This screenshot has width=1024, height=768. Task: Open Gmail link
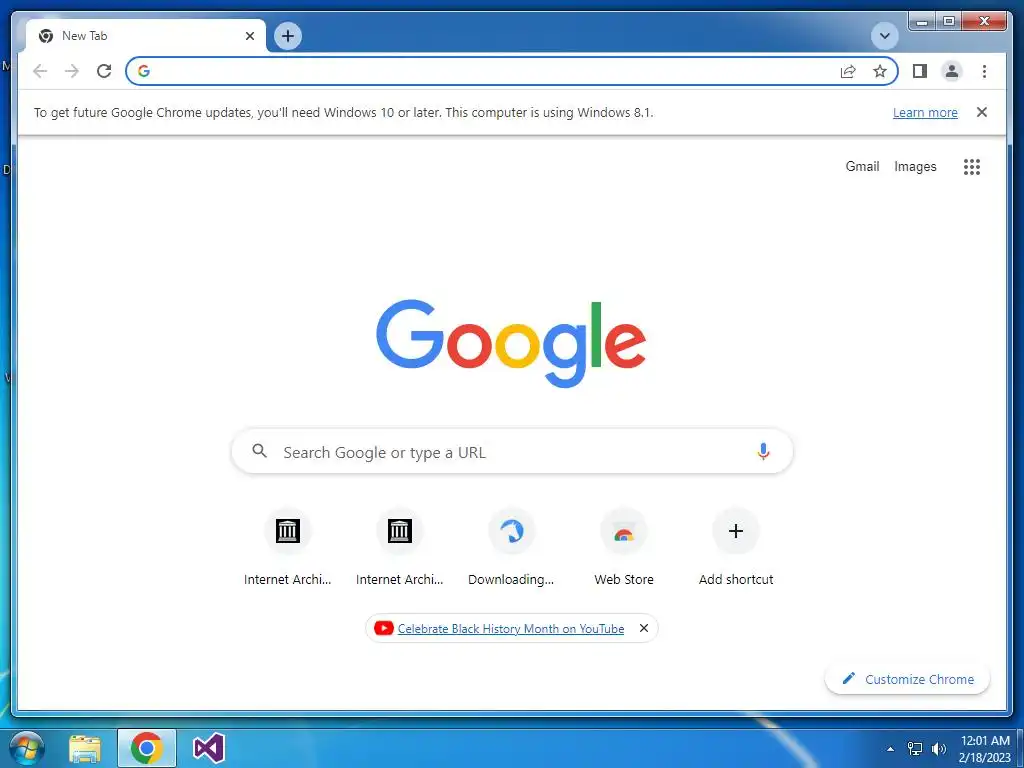point(862,167)
